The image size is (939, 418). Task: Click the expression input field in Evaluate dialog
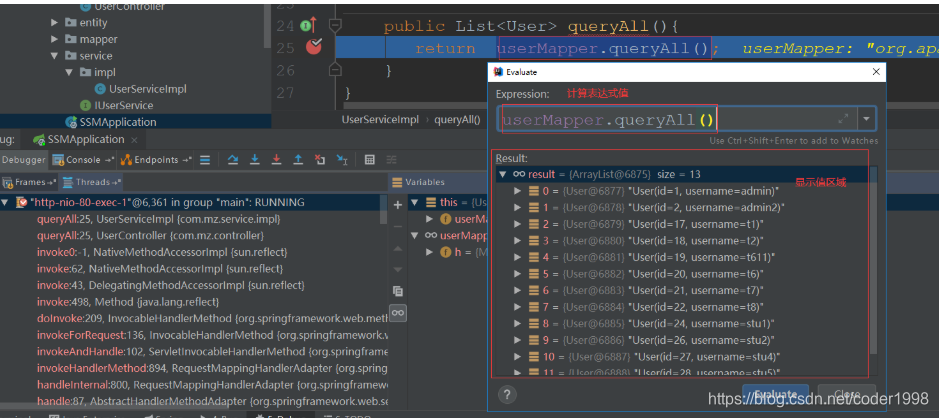(677, 119)
